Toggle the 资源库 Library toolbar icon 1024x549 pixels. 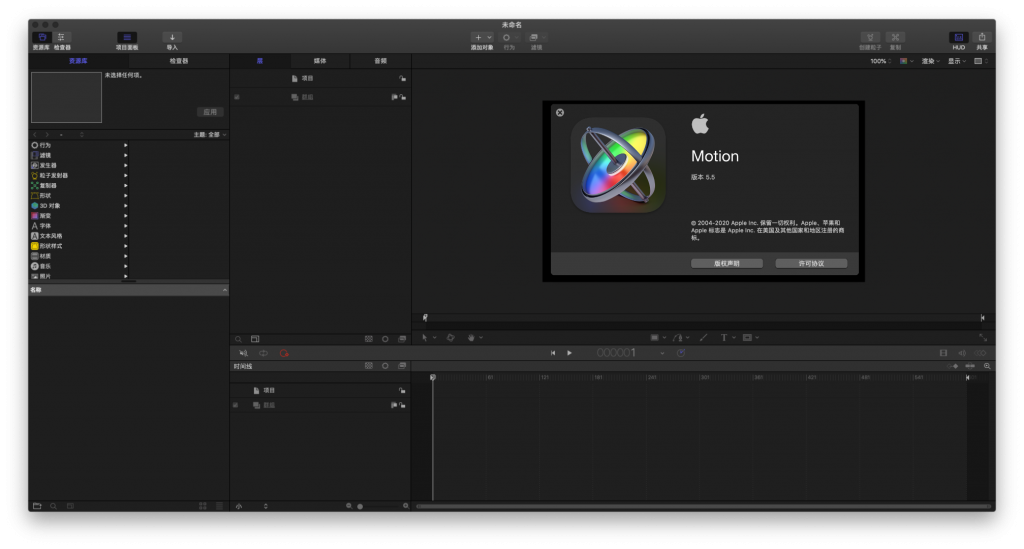(x=42, y=38)
